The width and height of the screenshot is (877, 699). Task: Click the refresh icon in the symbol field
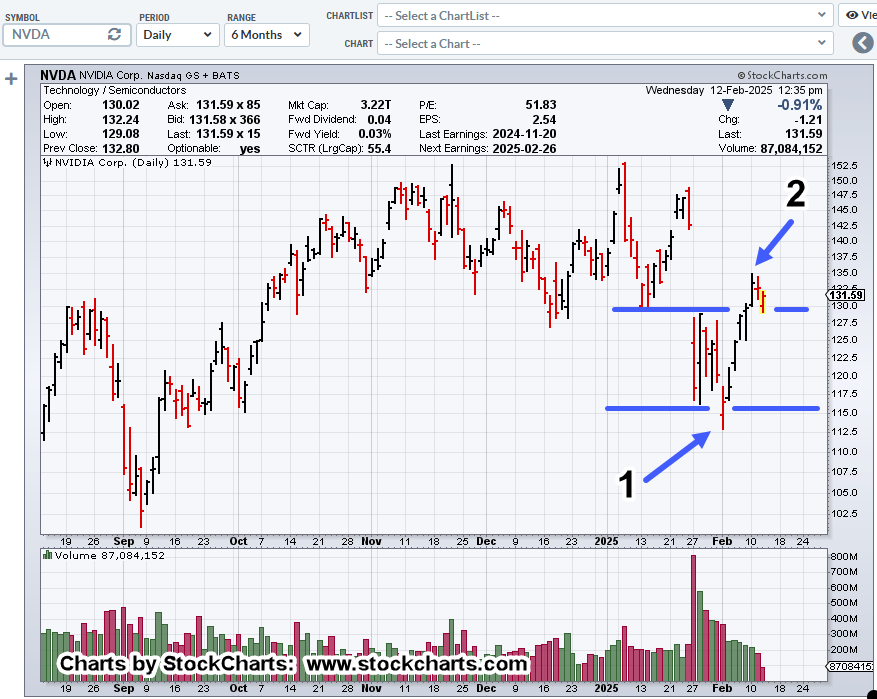pyautogui.click(x=115, y=34)
